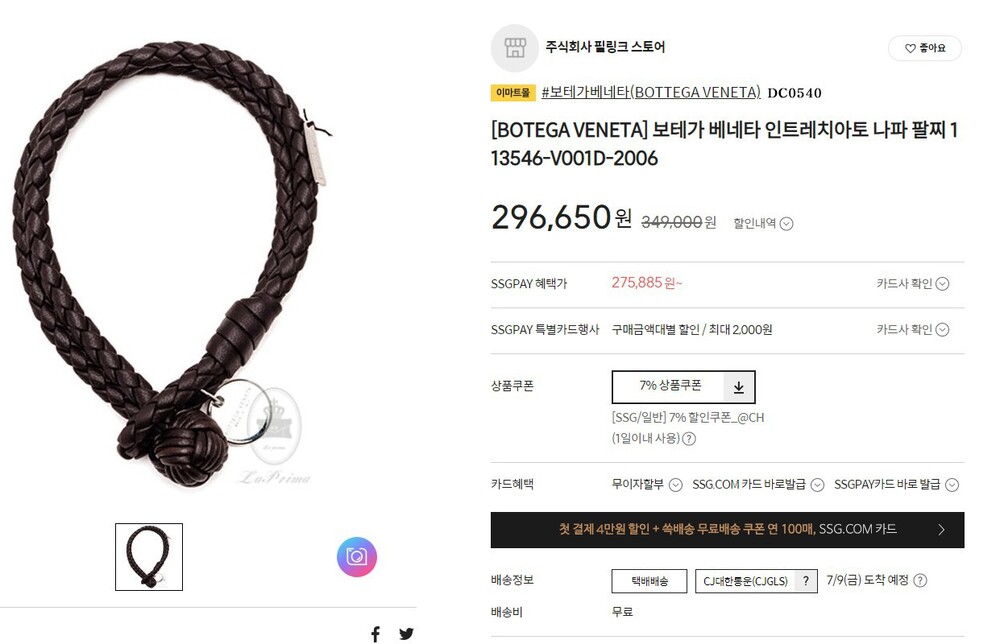The image size is (1000, 644).
Task: Expand 카드사 확인 beside SSGPAY 특별카드행사
Action: point(913,330)
